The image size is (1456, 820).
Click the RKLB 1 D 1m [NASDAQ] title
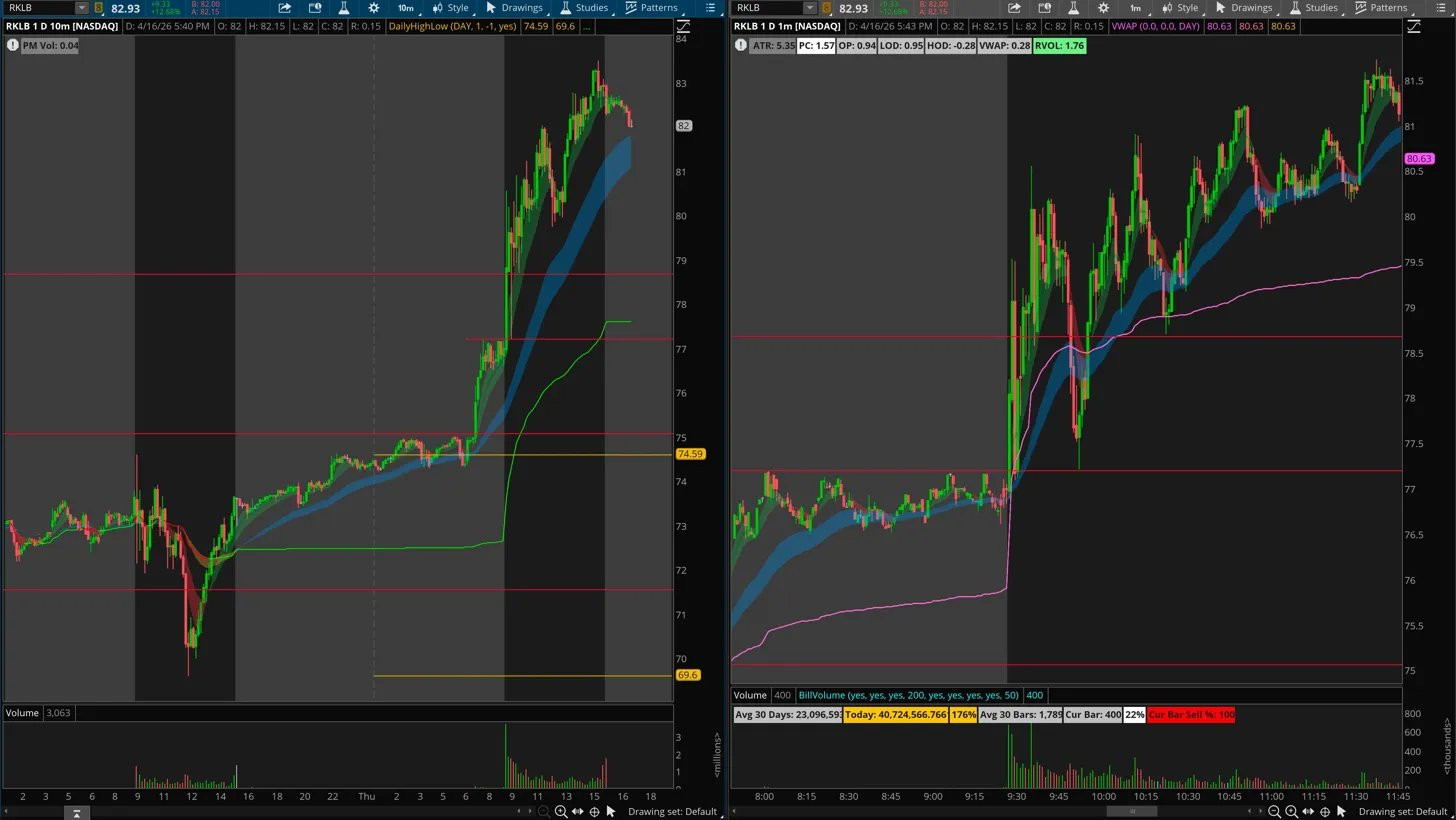coord(789,26)
